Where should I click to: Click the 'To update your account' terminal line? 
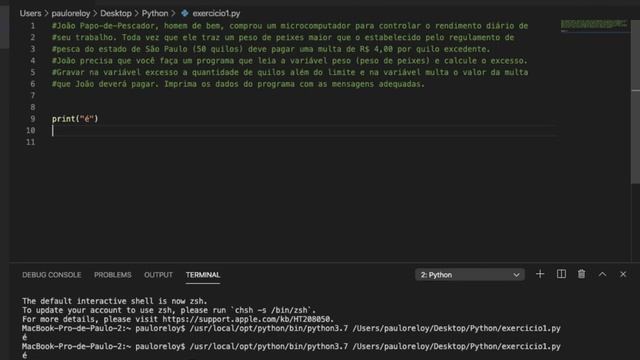point(169,310)
